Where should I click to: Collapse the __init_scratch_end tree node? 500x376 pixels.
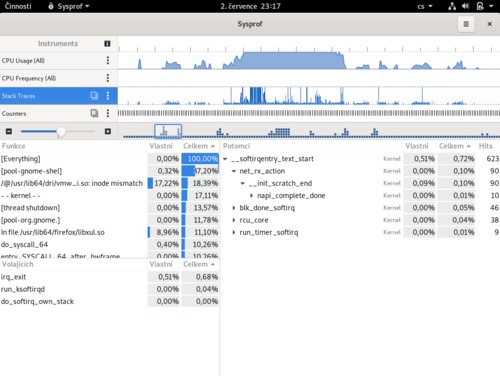coord(243,183)
